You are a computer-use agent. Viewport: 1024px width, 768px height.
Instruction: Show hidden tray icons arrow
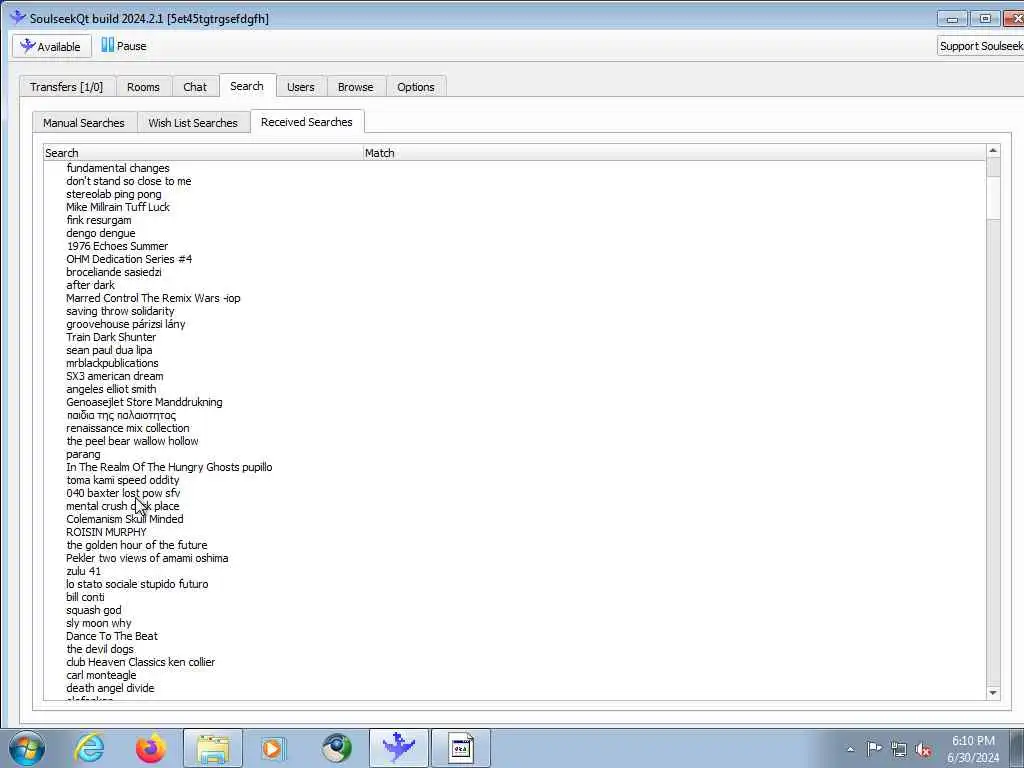click(850, 749)
